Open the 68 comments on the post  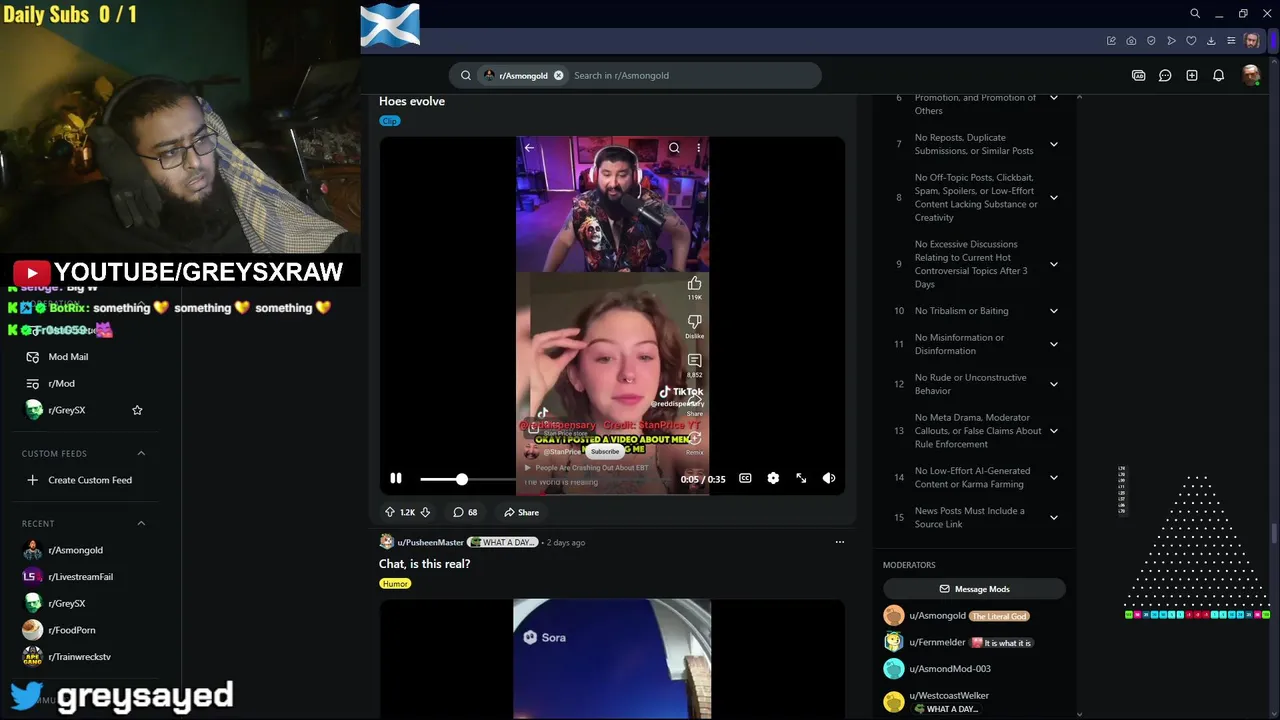(465, 512)
